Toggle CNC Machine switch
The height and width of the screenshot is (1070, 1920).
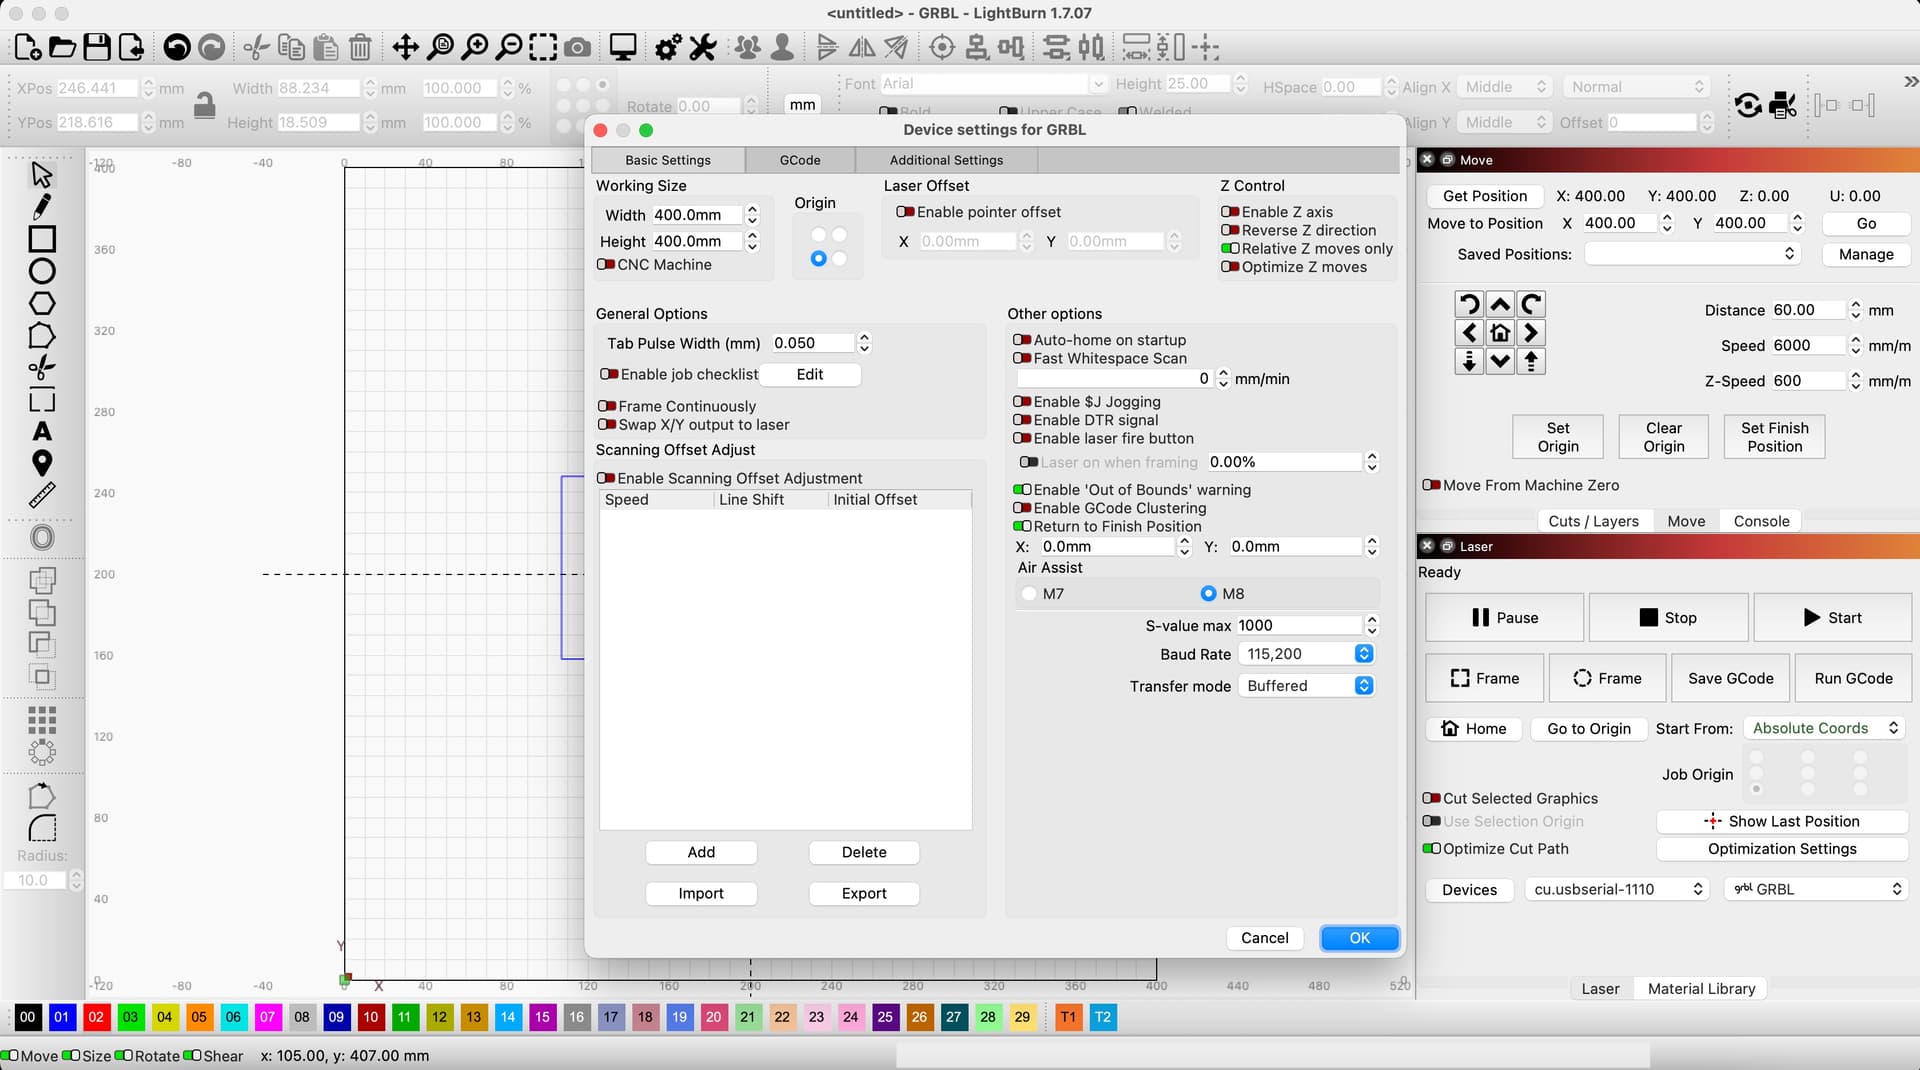click(x=606, y=264)
